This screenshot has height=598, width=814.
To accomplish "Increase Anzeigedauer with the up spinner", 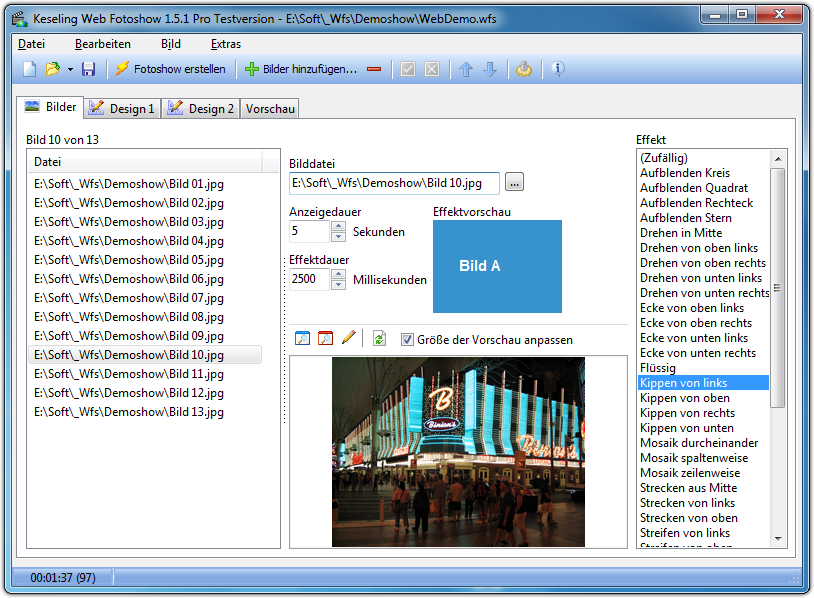I will [338, 226].
